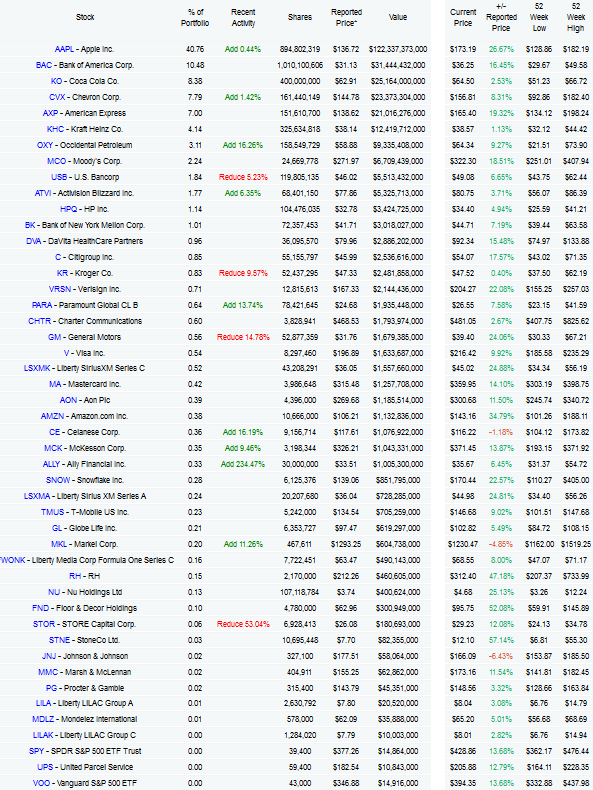
Task: Open the CHTR Charter Communications ticker
Action: click(x=39, y=321)
